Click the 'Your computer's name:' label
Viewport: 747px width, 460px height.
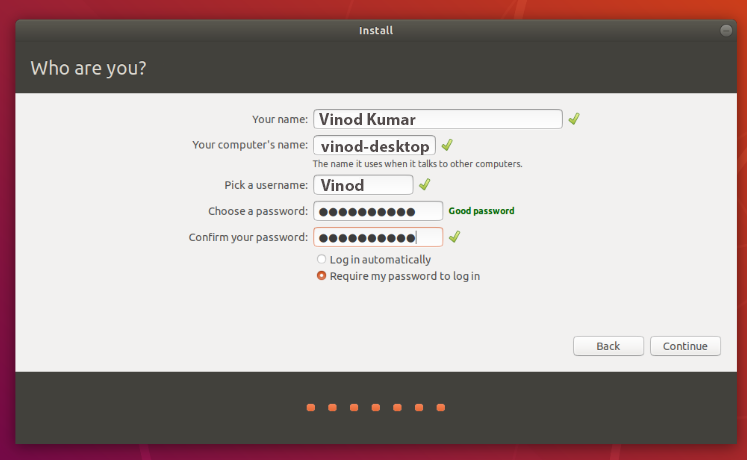250,145
